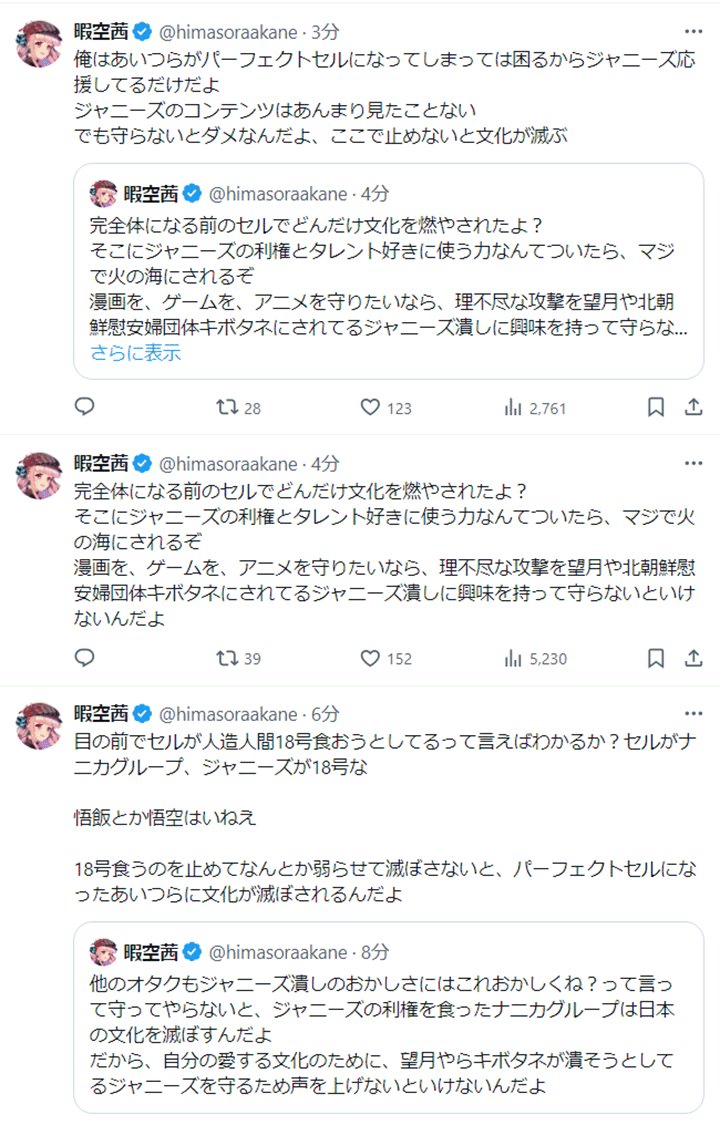Open more options on the 4分 tweet

coord(693,464)
